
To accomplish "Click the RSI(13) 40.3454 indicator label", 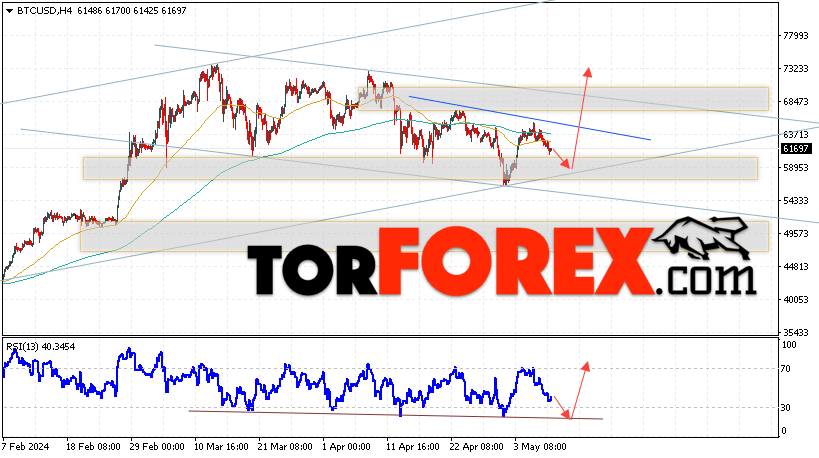I will point(41,347).
